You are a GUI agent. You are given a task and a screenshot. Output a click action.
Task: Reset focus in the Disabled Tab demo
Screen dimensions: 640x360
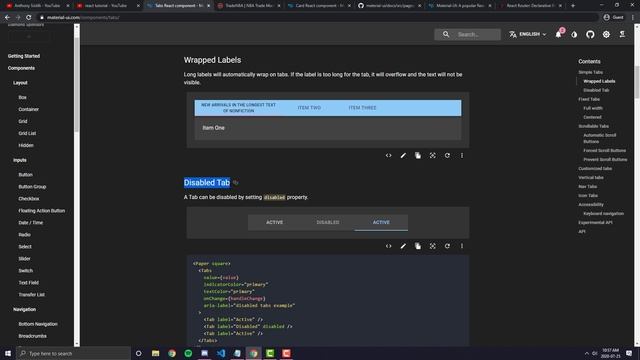[432, 246]
